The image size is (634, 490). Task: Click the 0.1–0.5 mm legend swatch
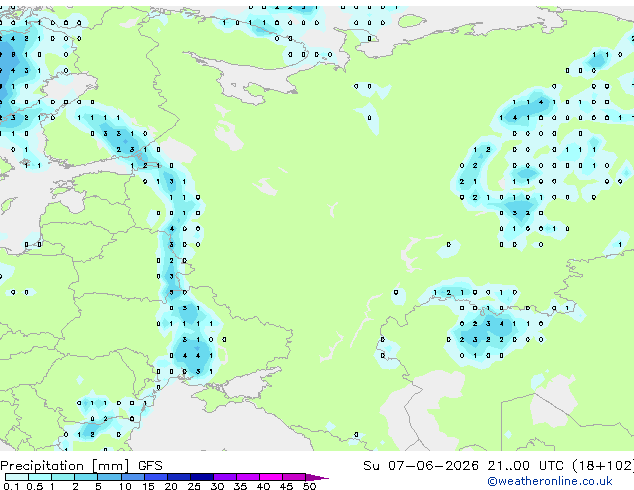17,477
